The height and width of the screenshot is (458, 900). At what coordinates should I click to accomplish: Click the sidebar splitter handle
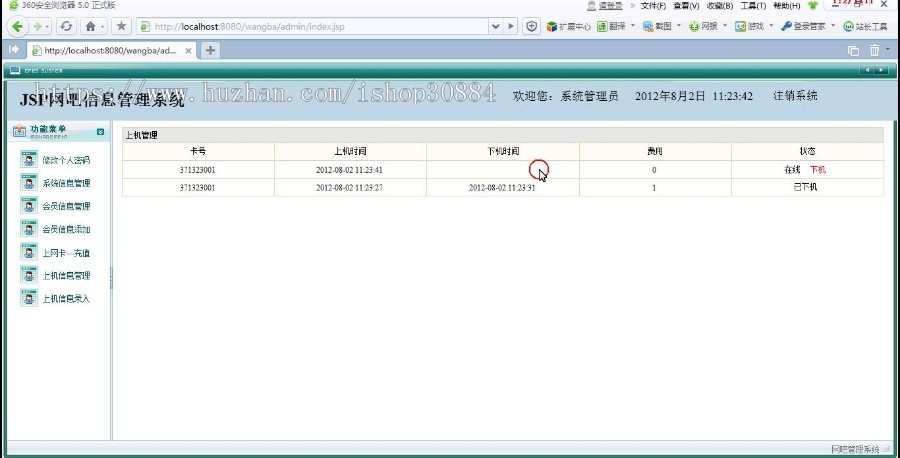tap(111, 278)
